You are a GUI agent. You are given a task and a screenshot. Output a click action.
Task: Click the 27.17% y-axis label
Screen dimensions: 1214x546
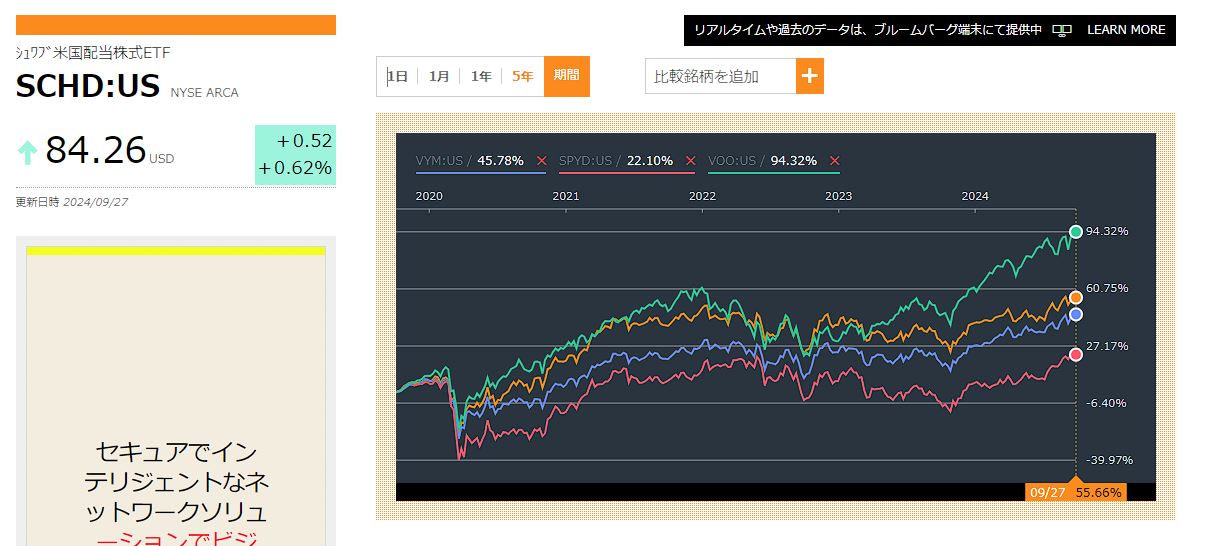coord(1107,346)
